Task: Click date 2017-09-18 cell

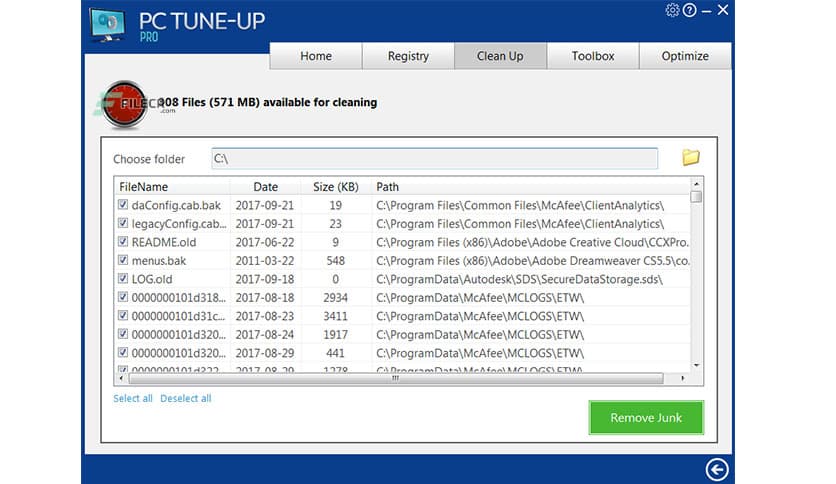Action: 265,279
